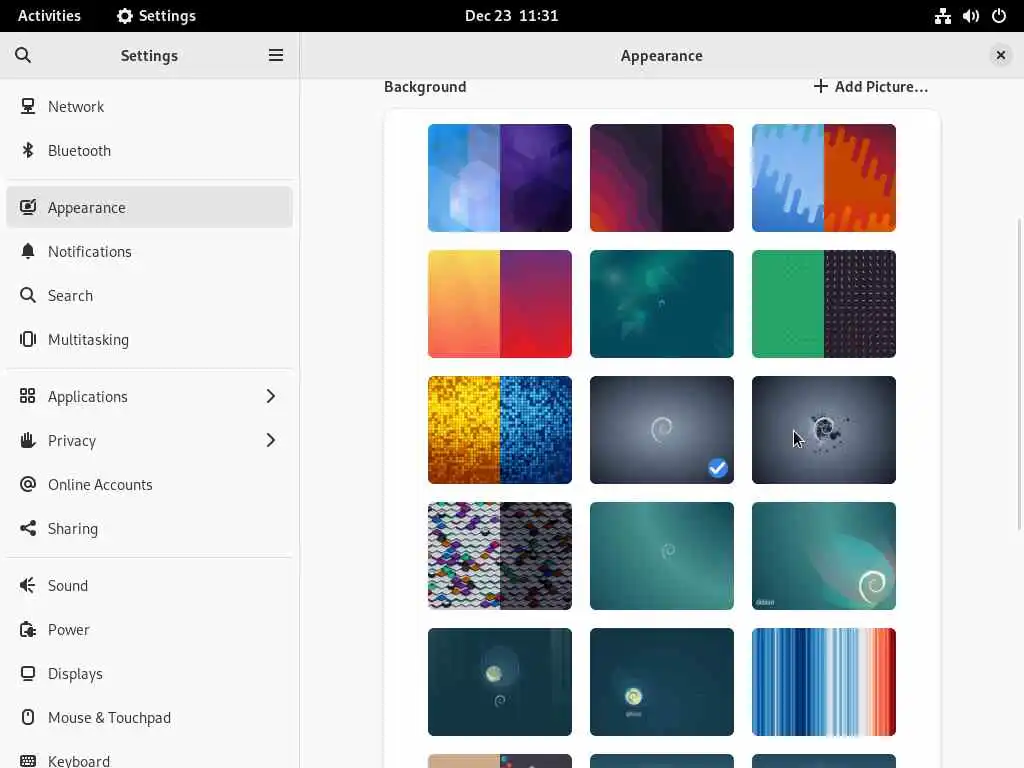This screenshot has height=768, width=1024.
Task: Click the Appearance monitor icon
Action: coord(27,207)
